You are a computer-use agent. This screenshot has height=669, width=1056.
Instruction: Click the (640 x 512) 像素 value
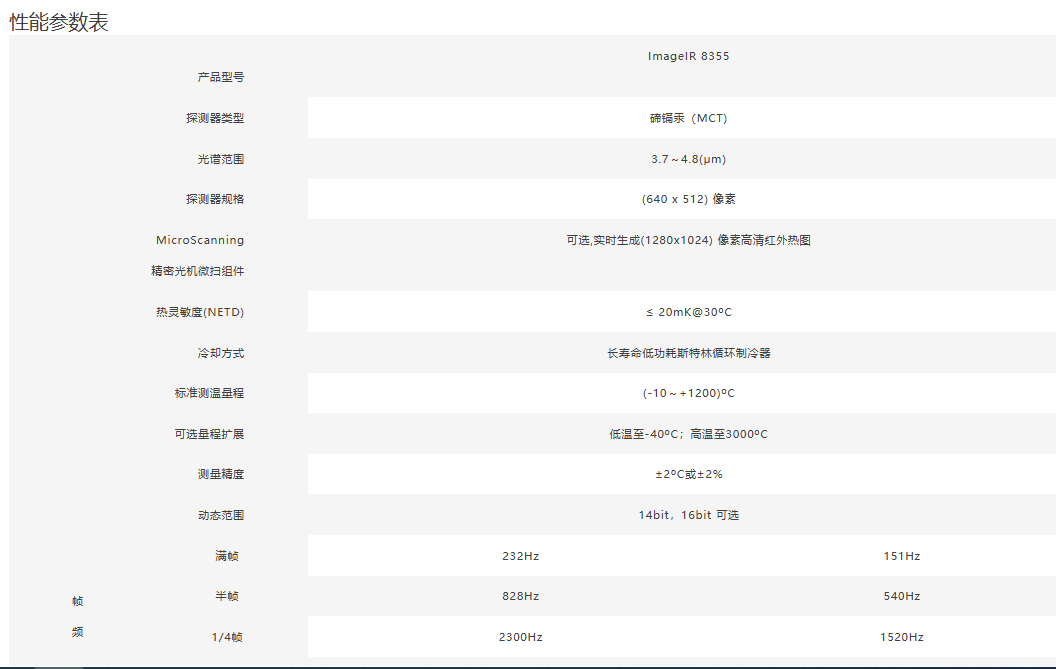[688, 199]
